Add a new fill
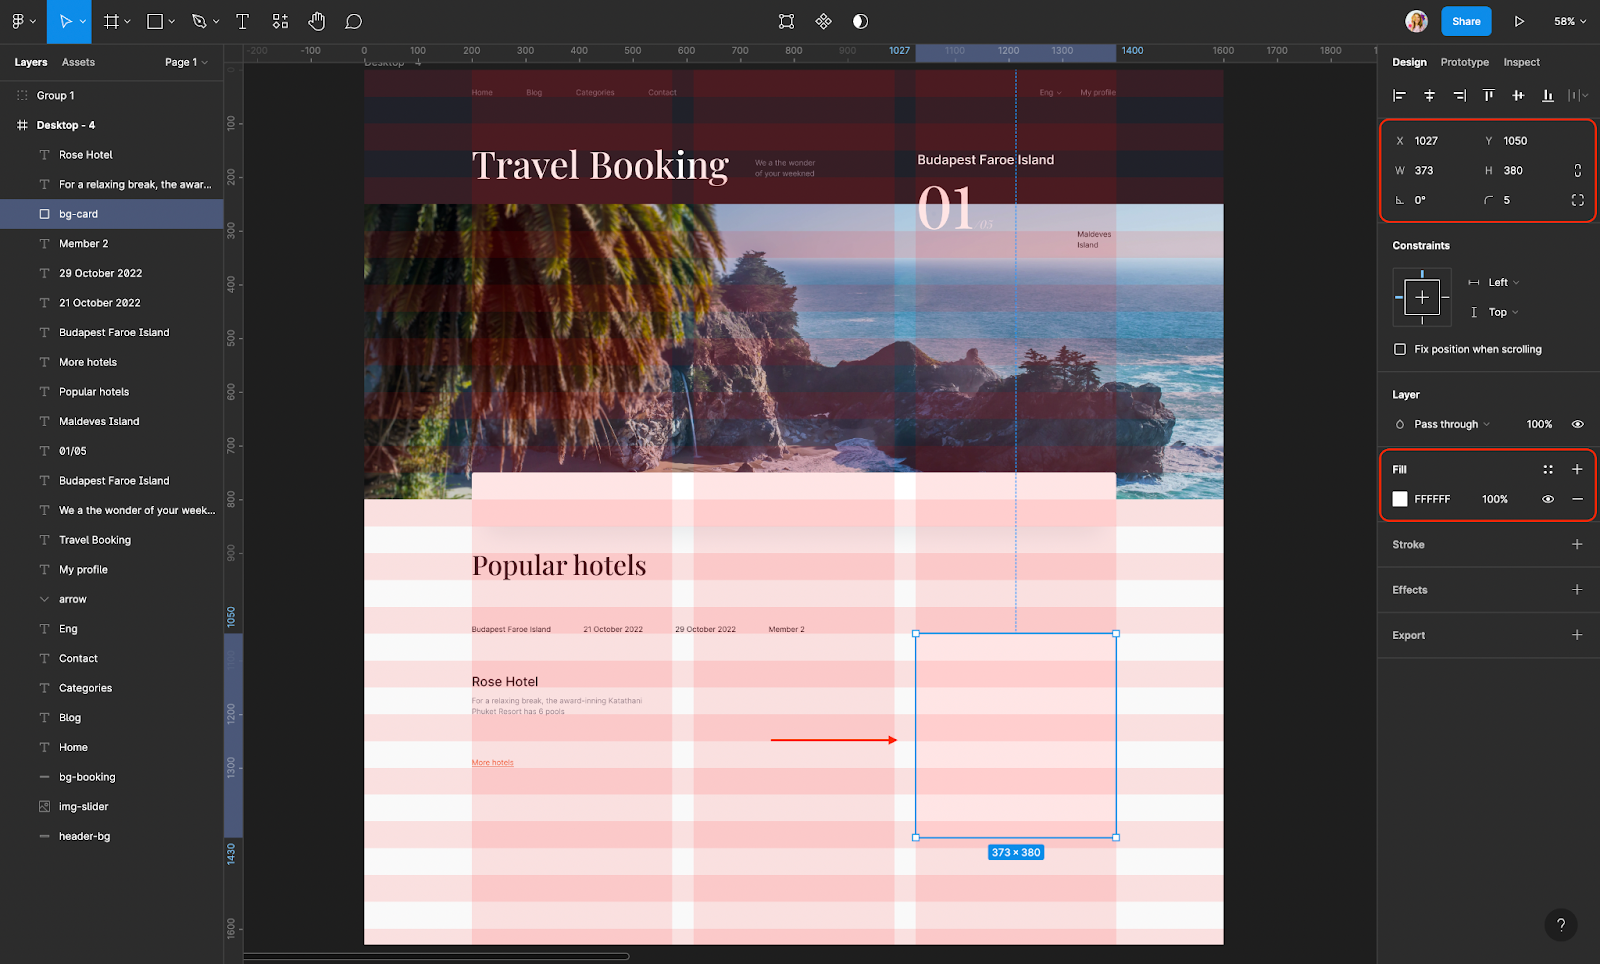The image size is (1600, 964). [x=1577, y=469]
